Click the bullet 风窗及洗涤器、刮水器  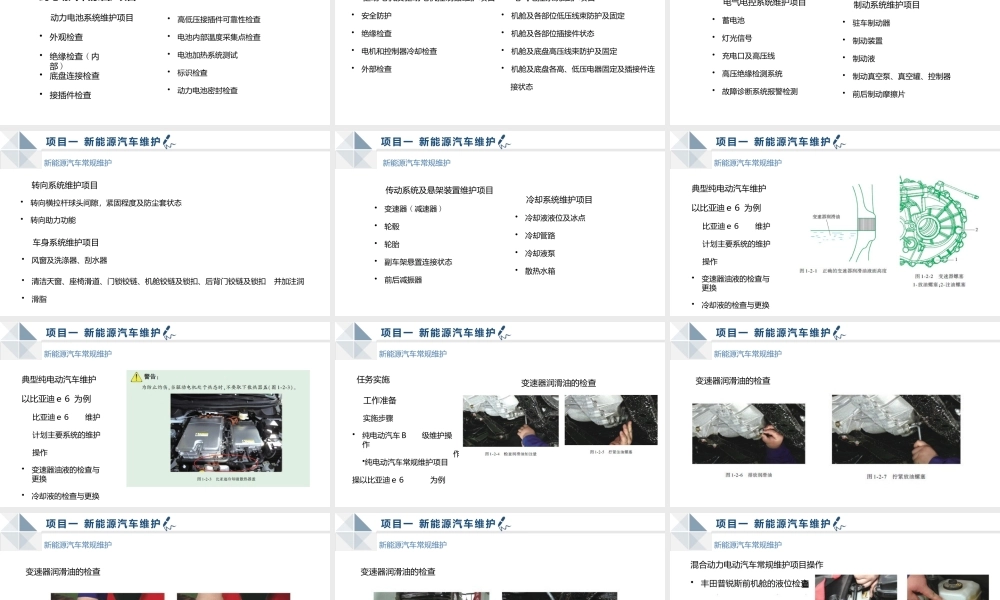69,260
